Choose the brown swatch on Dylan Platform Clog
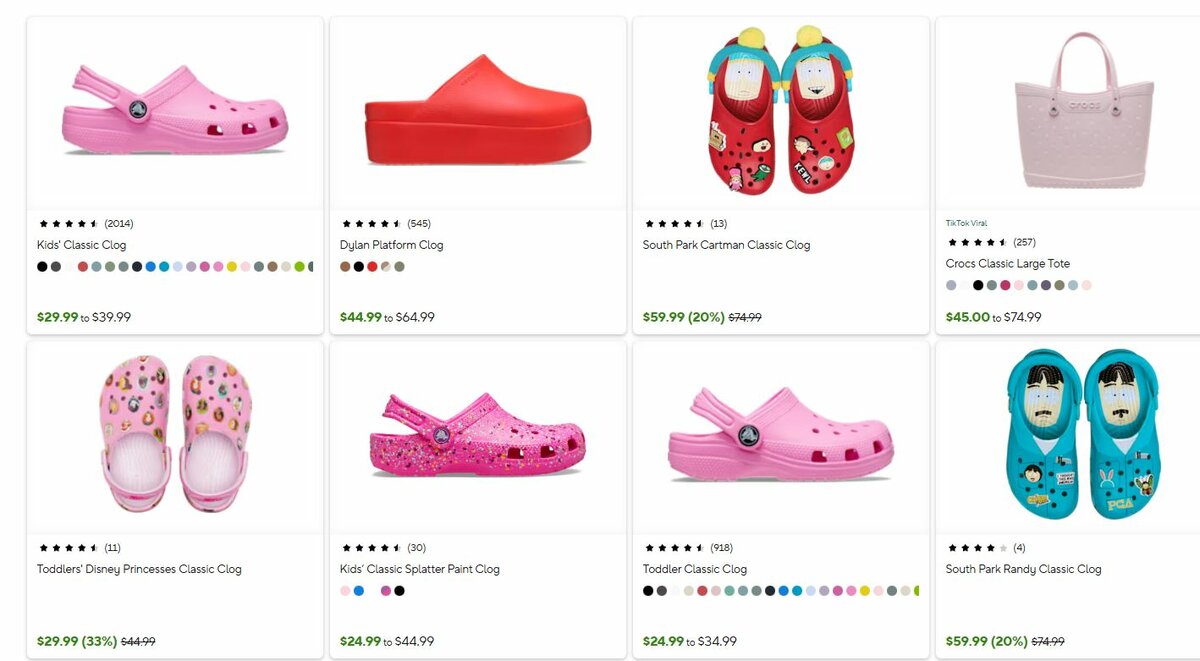The width and height of the screenshot is (1200, 661). (345, 267)
